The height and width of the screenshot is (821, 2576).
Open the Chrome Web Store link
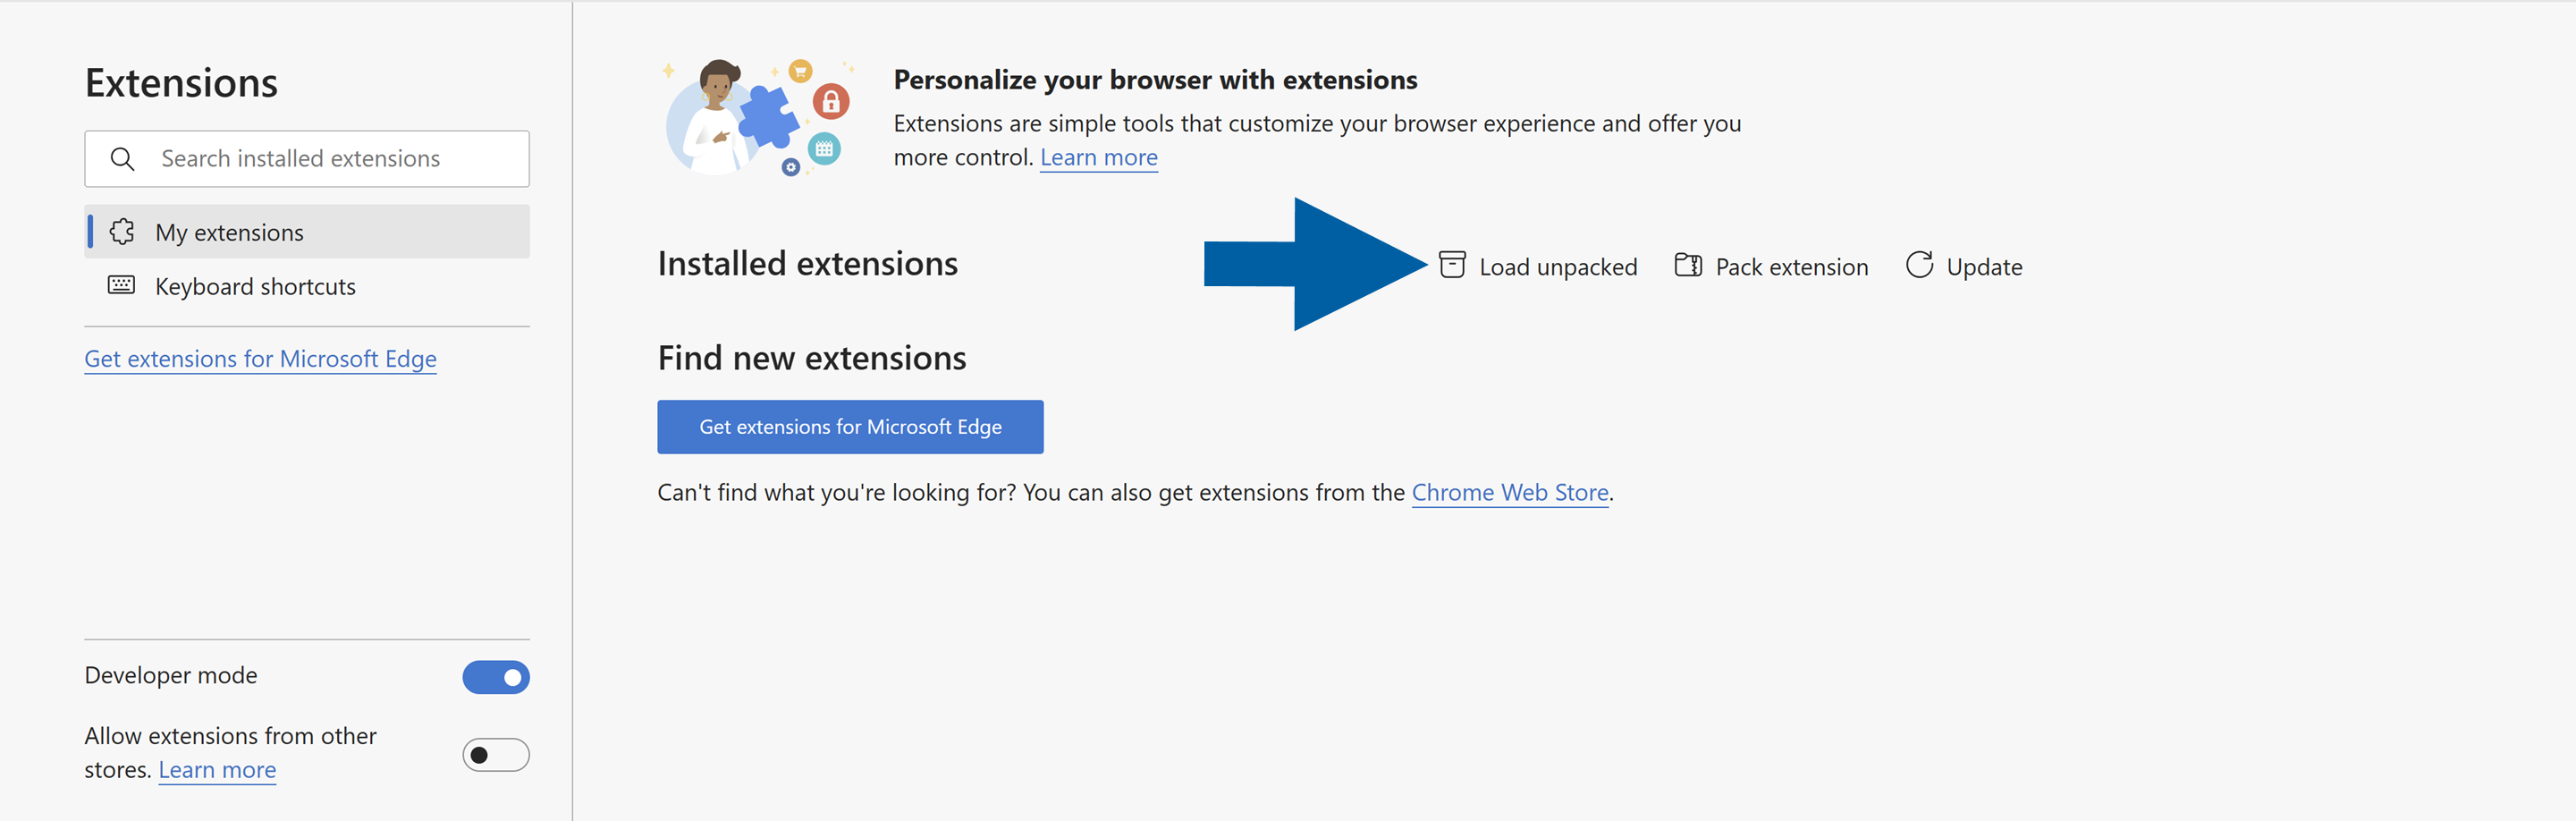tap(1509, 492)
